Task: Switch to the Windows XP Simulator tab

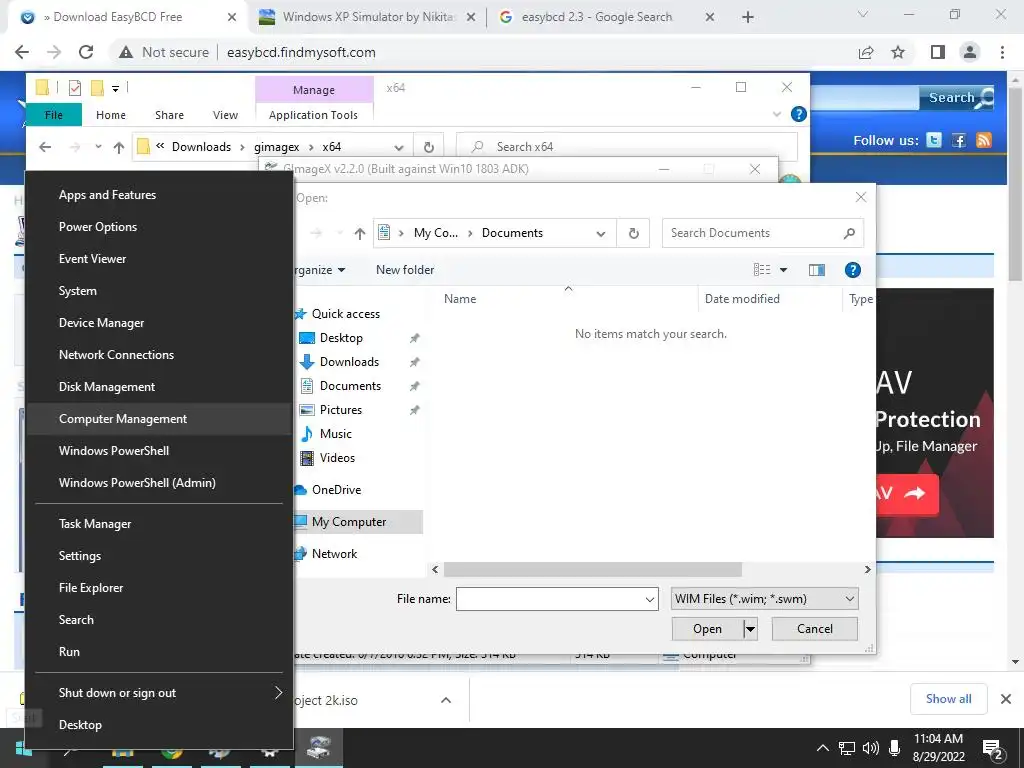Action: point(368,17)
